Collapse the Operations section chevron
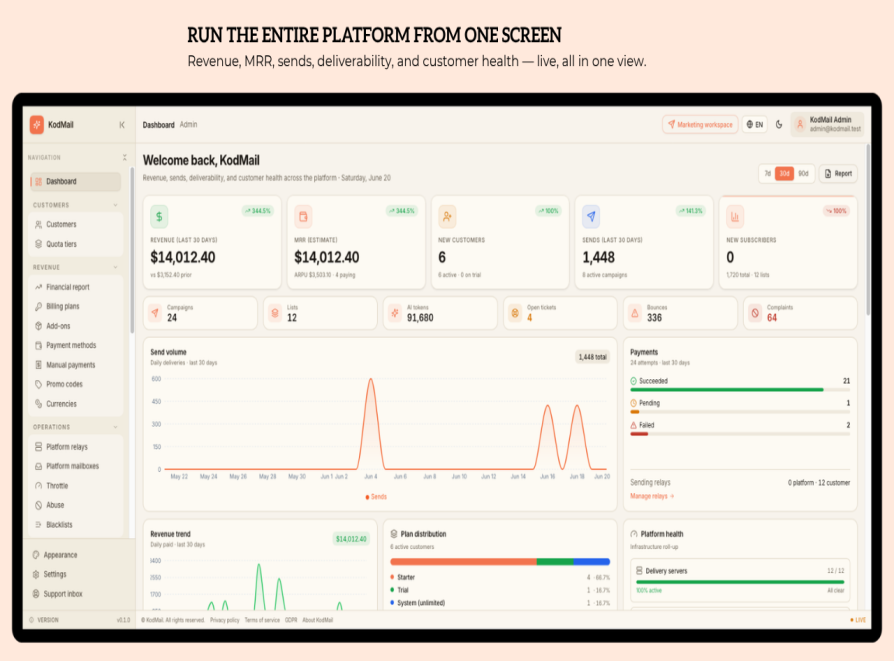 point(116,427)
